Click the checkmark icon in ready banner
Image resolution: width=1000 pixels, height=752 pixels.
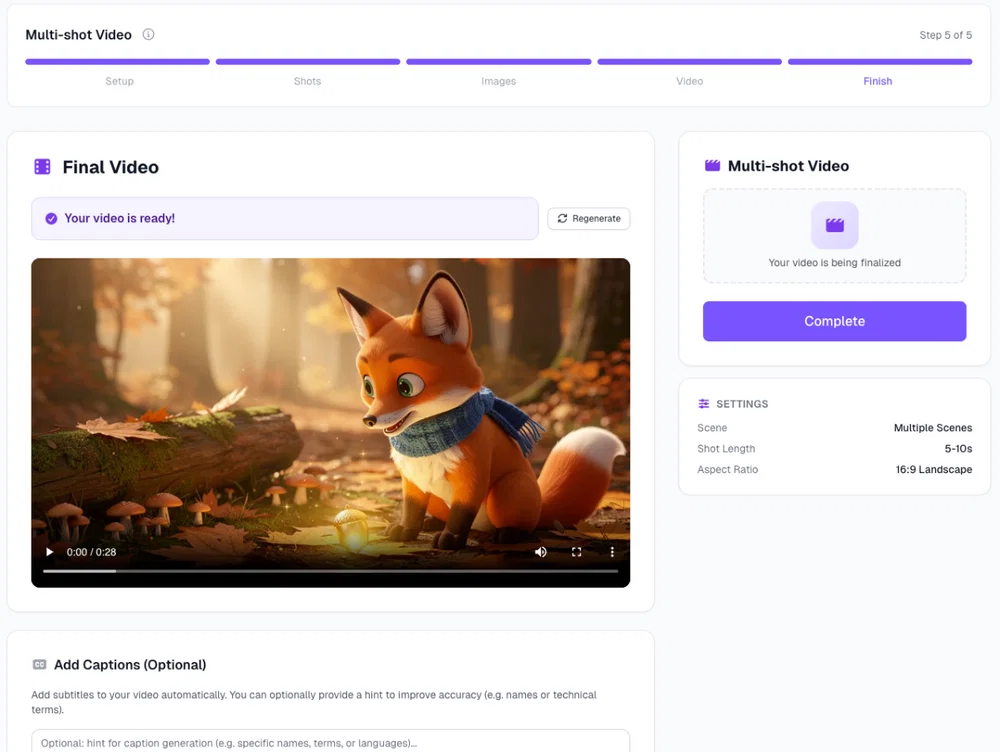(51, 218)
